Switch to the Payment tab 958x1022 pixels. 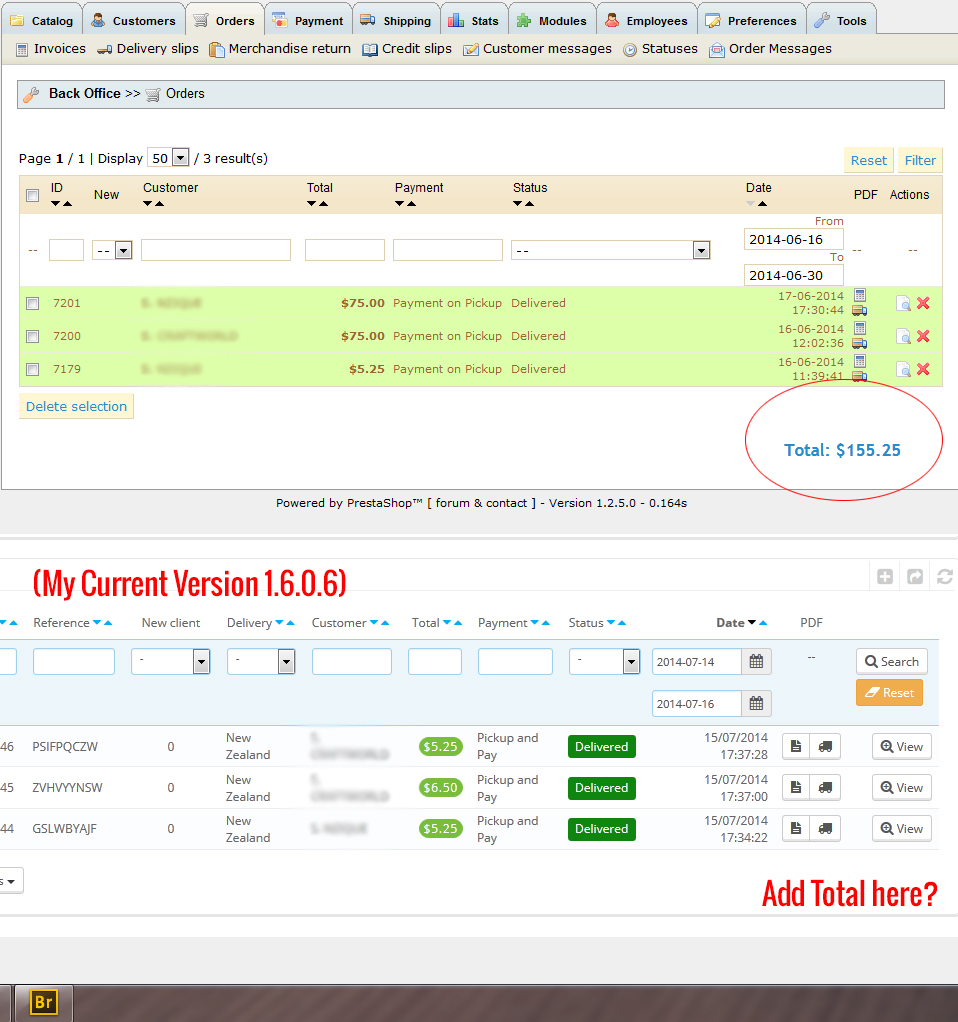(308, 20)
